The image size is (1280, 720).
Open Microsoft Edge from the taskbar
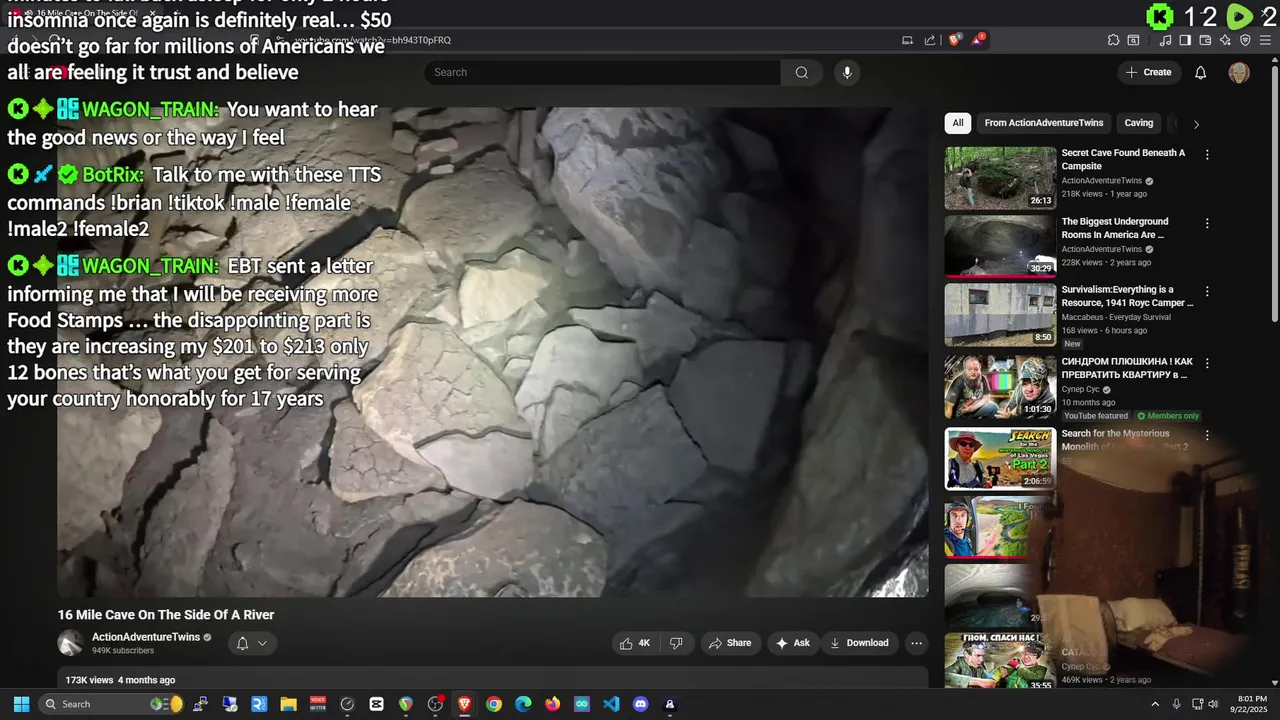[523, 704]
